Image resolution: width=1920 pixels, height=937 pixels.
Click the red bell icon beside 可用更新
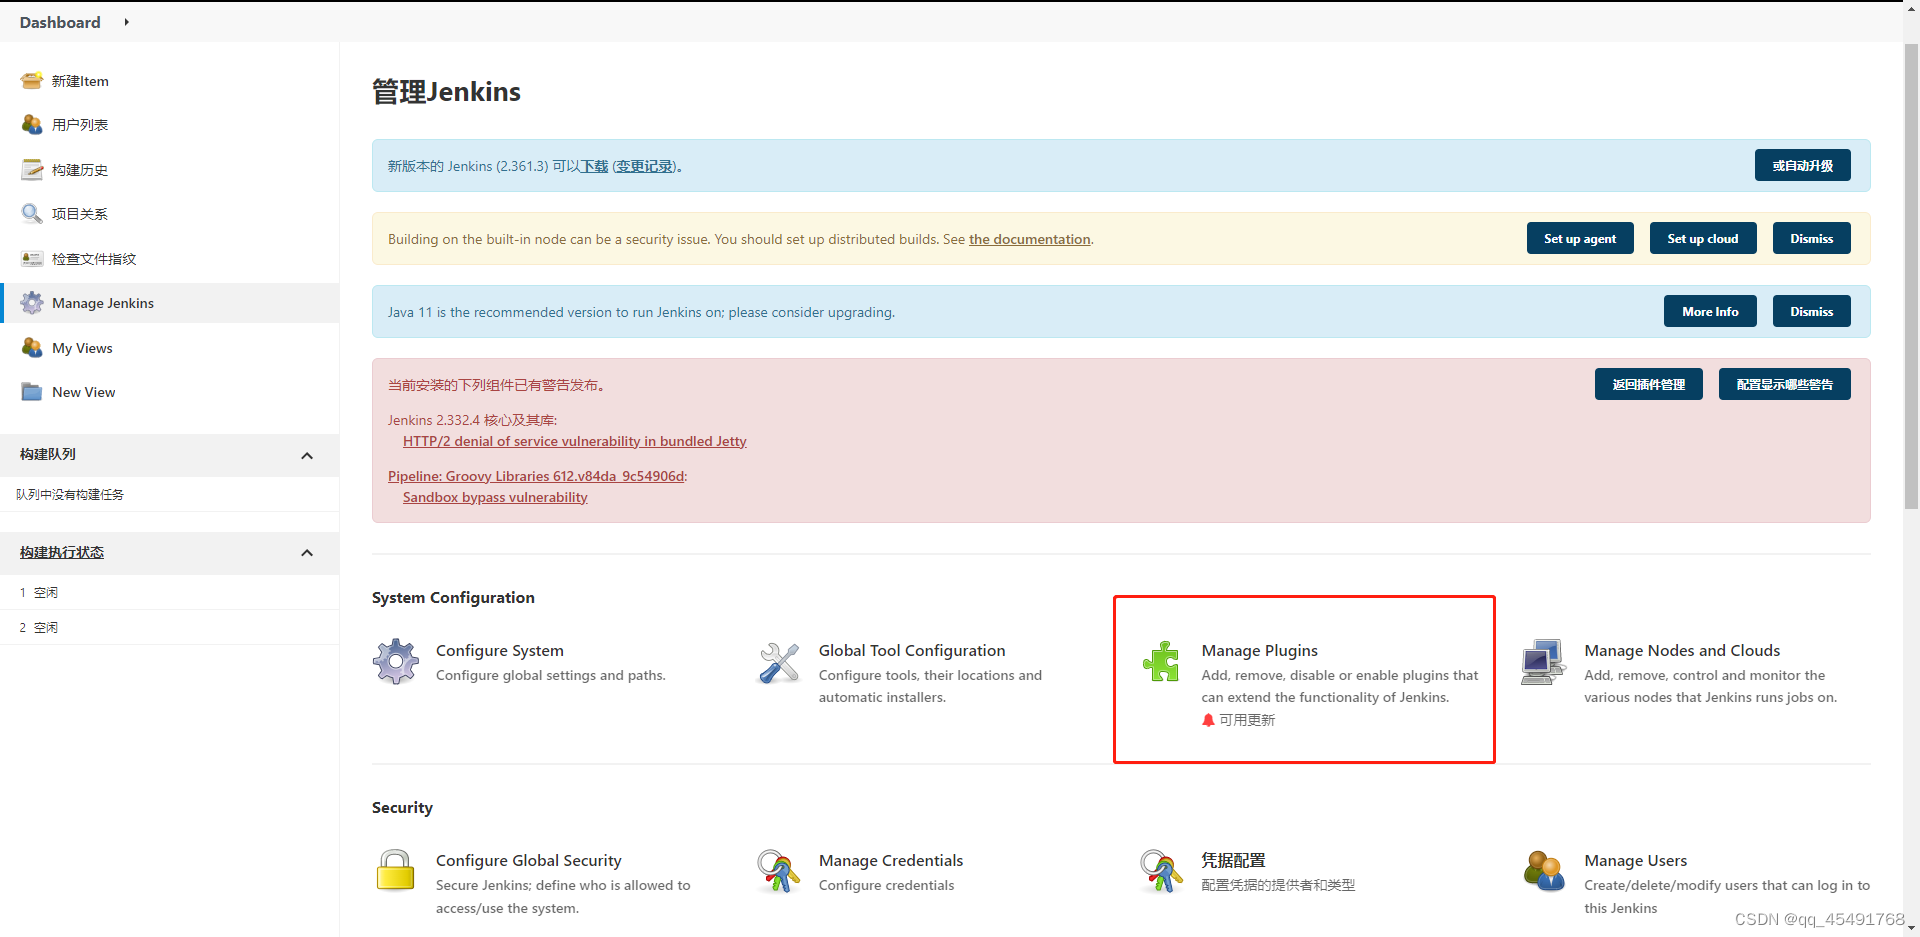point(1208,720)
